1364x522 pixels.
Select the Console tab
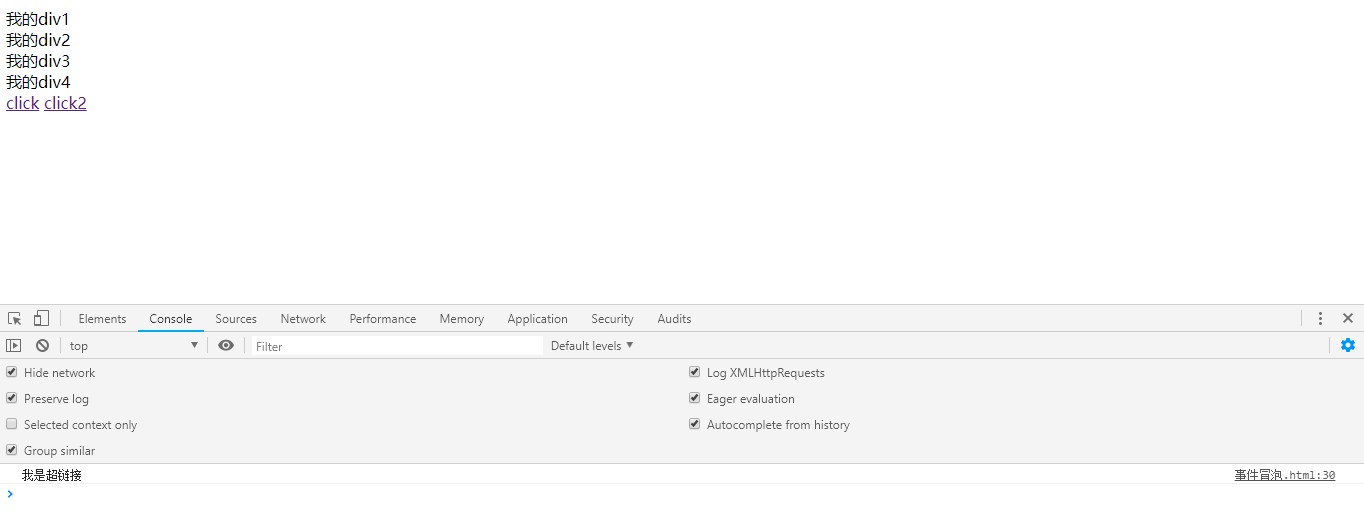click(x=171, y=318)
